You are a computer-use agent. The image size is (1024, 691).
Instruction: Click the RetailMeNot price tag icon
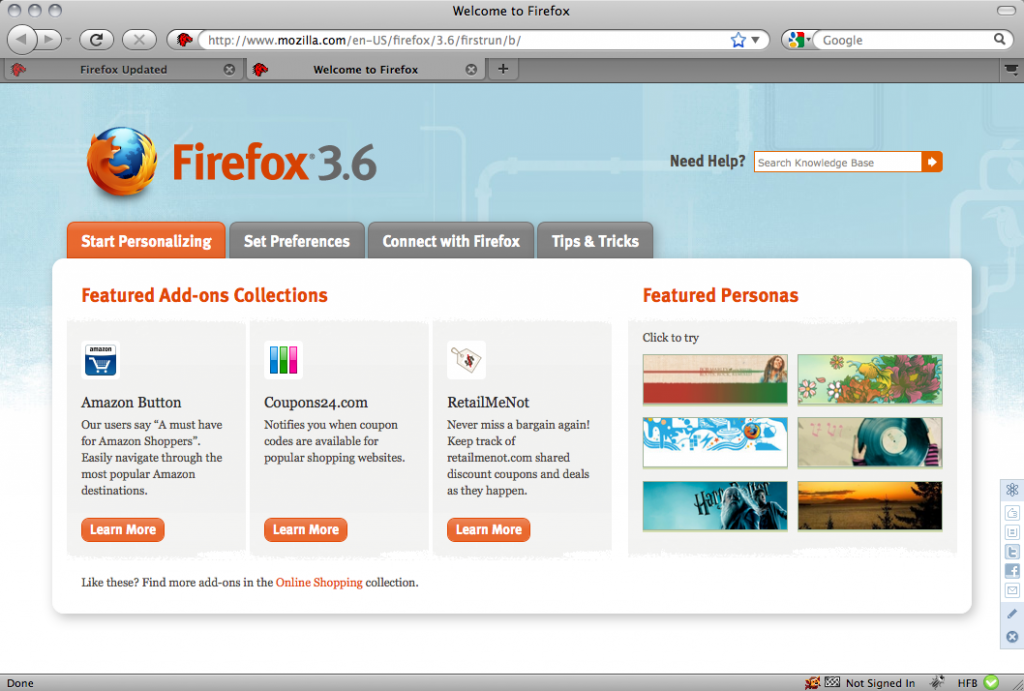pyautogui.click(x=466, y=360)
